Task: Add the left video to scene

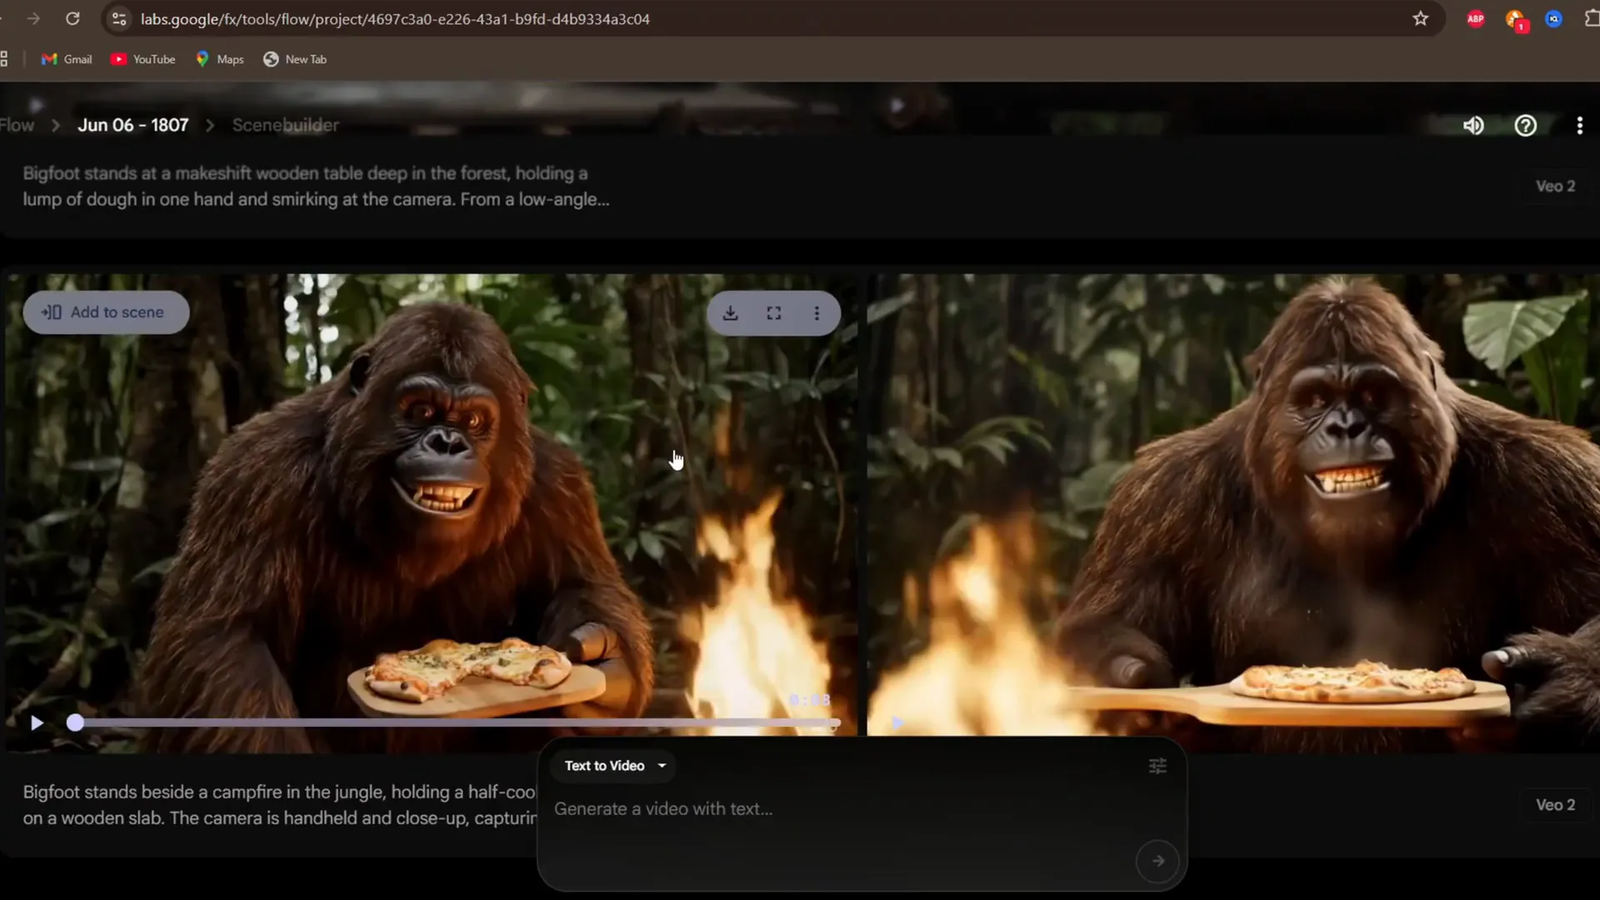Action: pos(106,312)
